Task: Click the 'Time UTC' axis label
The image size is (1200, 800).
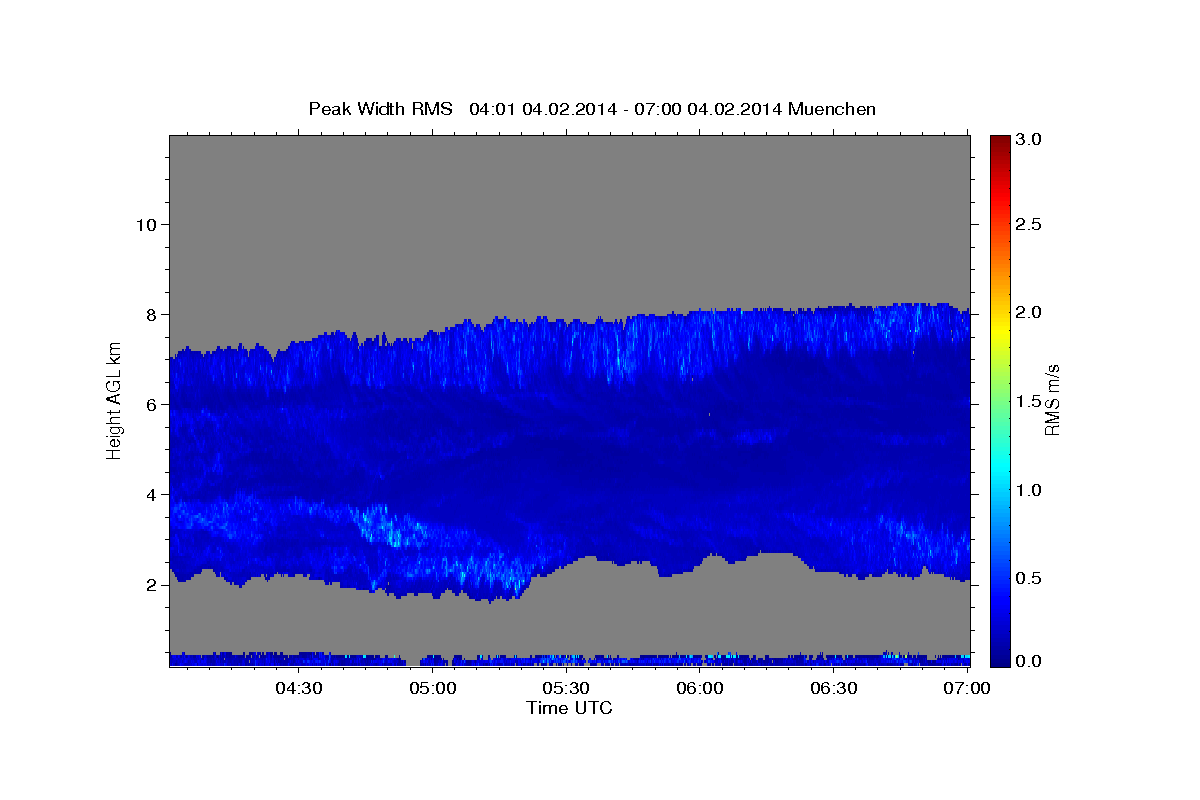Action: click(x=569, y=708)
